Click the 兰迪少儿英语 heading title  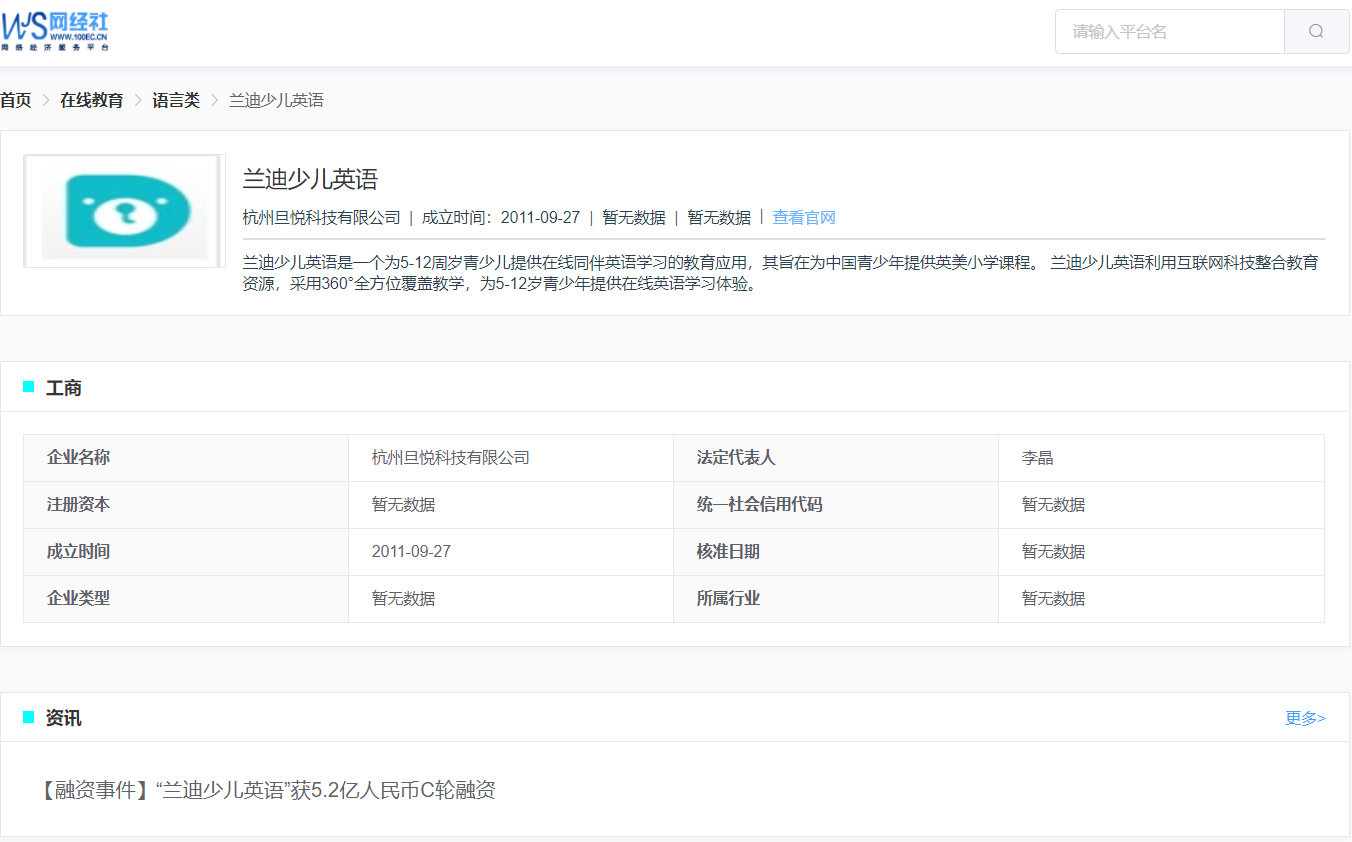pyautogui.click(x=310, y=179)
